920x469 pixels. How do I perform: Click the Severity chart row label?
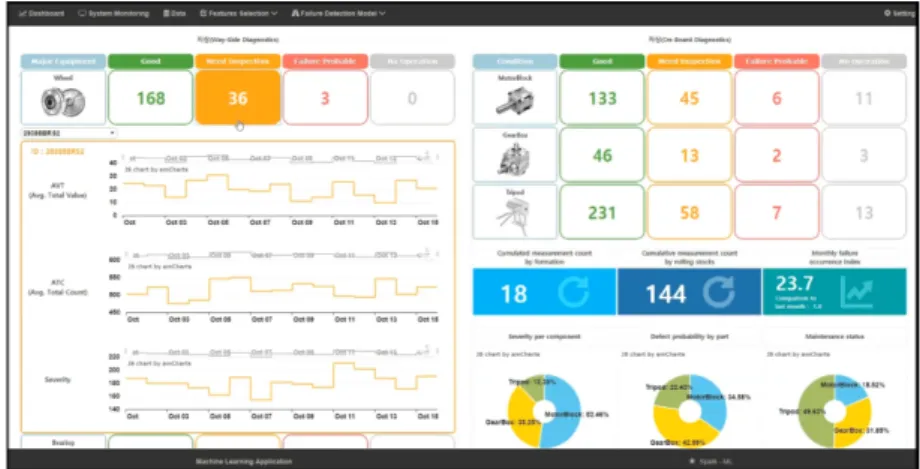(x=58, y=380)
